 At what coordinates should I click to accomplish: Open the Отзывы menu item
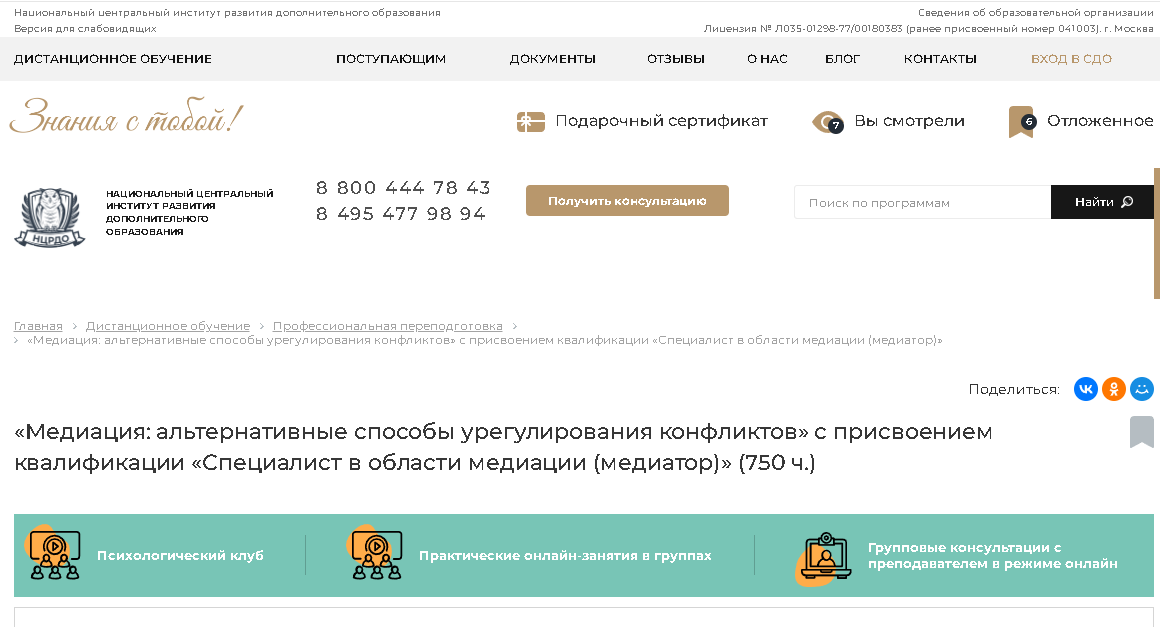[675, 59]
